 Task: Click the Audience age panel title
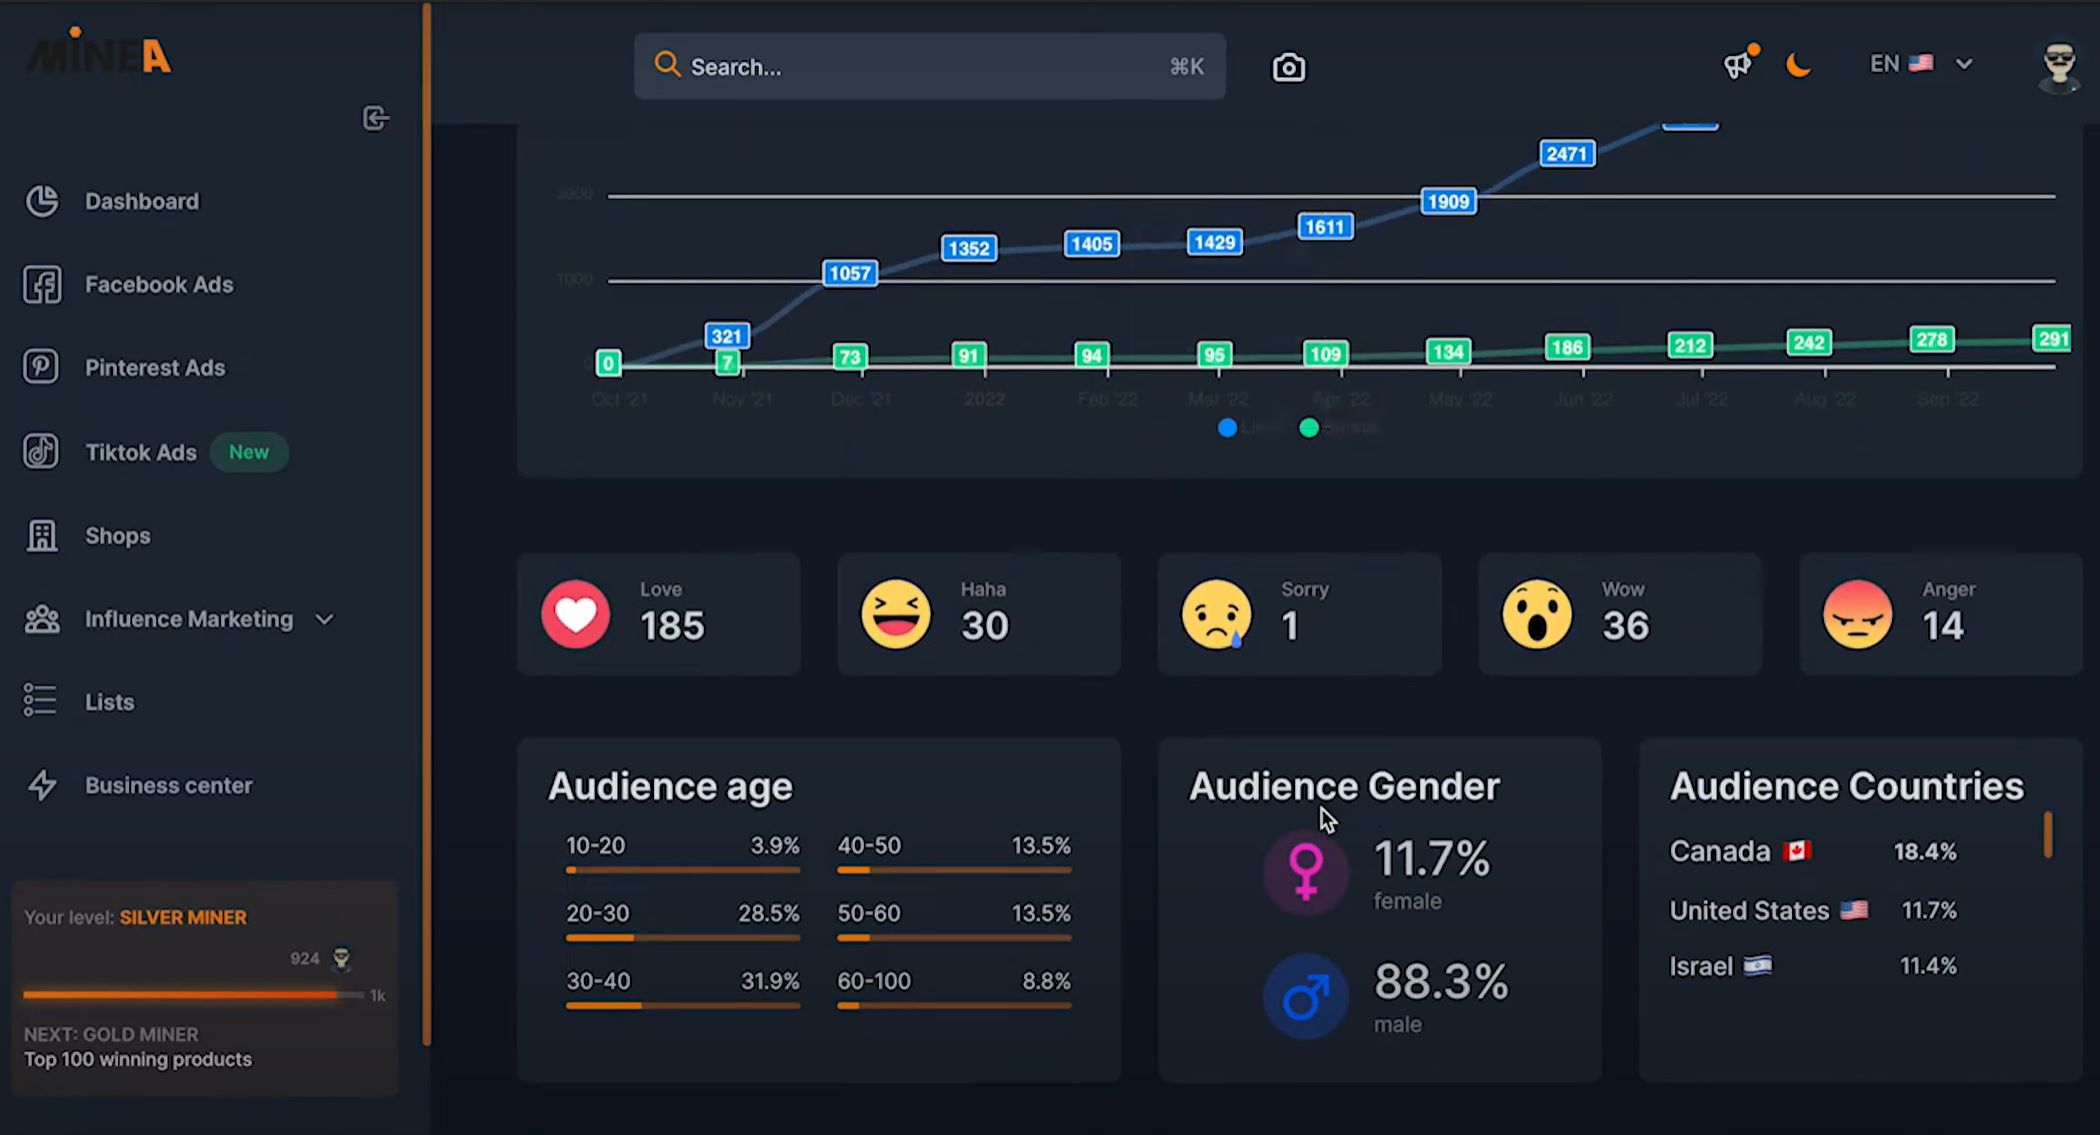point(670,786)
